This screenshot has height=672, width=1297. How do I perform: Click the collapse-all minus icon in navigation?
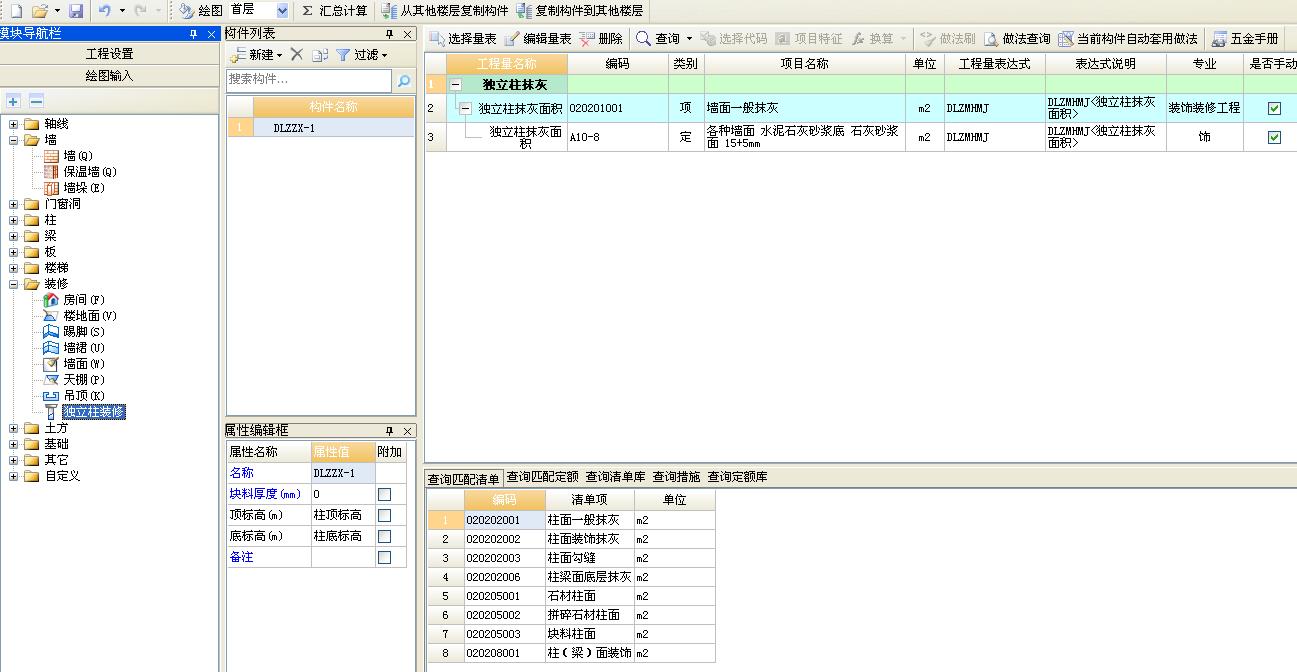tap(36, 101)
